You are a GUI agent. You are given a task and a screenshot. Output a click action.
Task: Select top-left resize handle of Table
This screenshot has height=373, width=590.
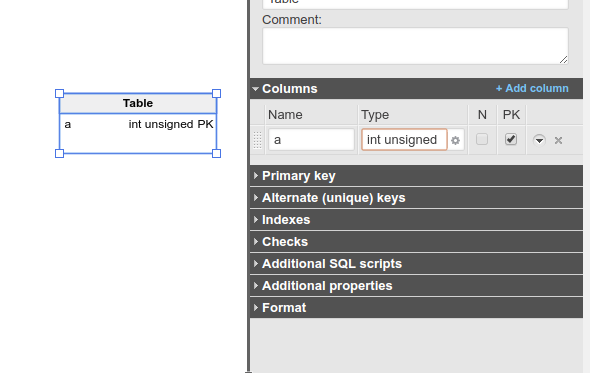tap(59, 93)
